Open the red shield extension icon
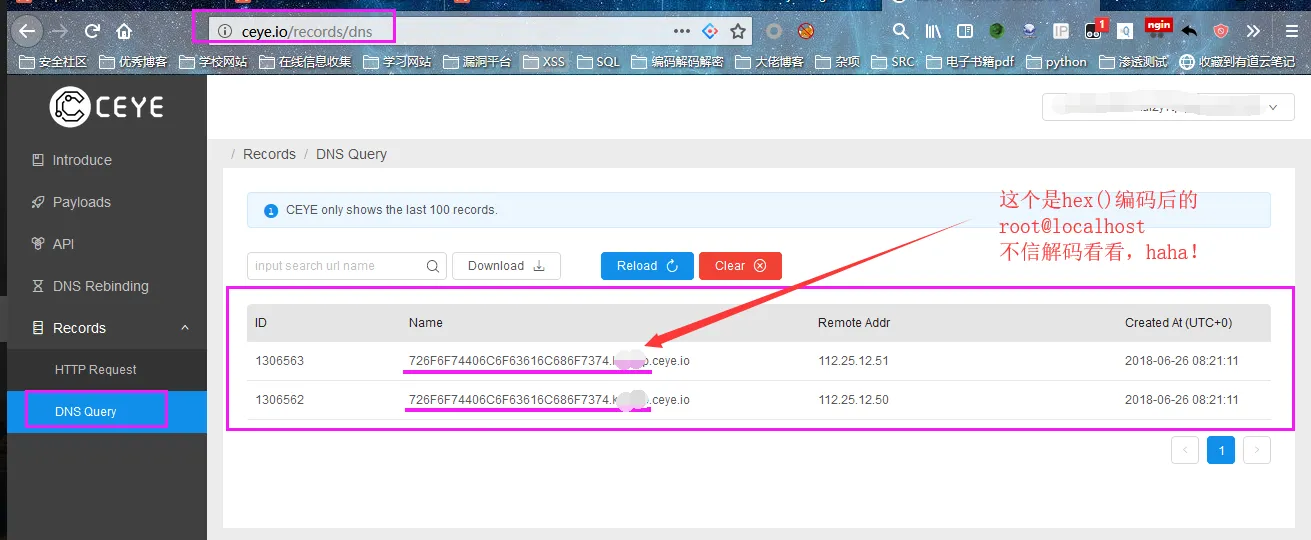The image size is (1311, 540). tap(1221, 31)
